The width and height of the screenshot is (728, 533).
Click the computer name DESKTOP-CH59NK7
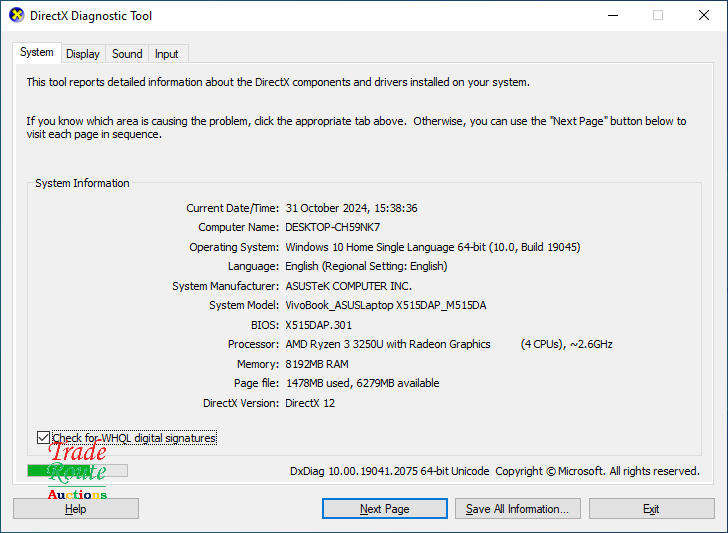pyautogui.click(x=332, y=227)
